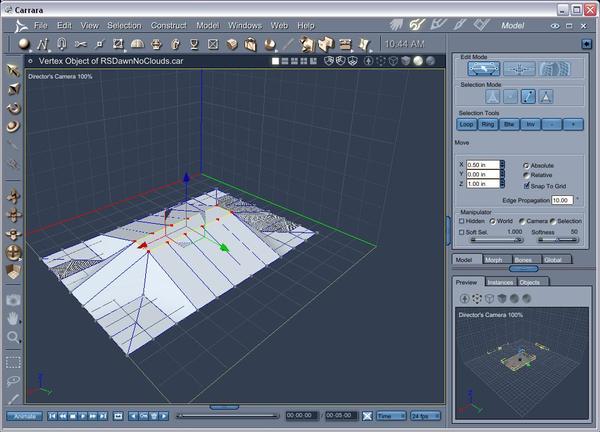Open the File menu
Viewport: 600px width, 432px height.
[40, 26]
